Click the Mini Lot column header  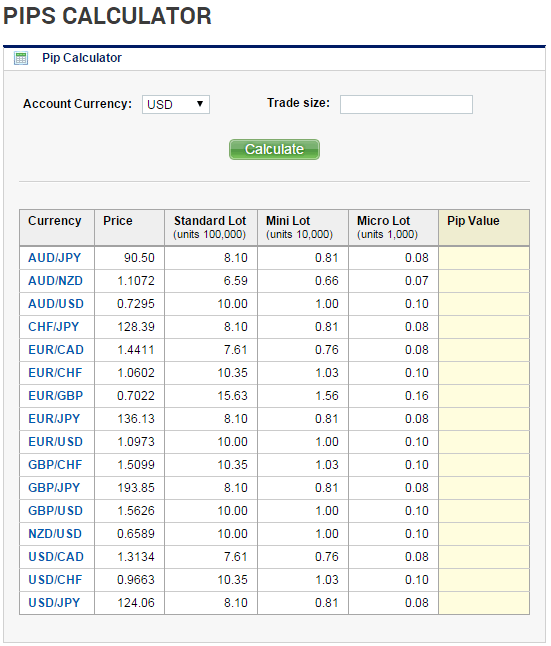[303, 227]
